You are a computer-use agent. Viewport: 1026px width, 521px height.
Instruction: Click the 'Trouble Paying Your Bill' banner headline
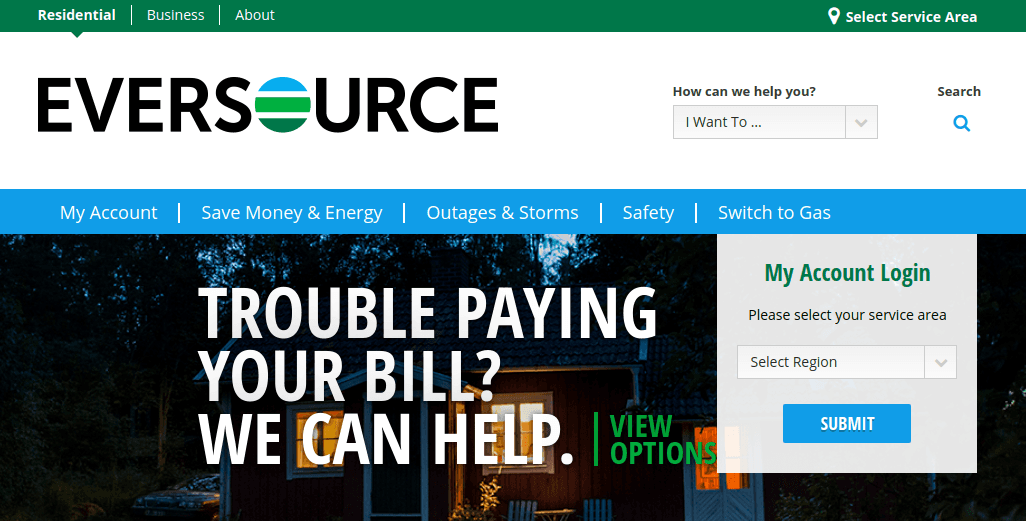(x=427, y=376)
